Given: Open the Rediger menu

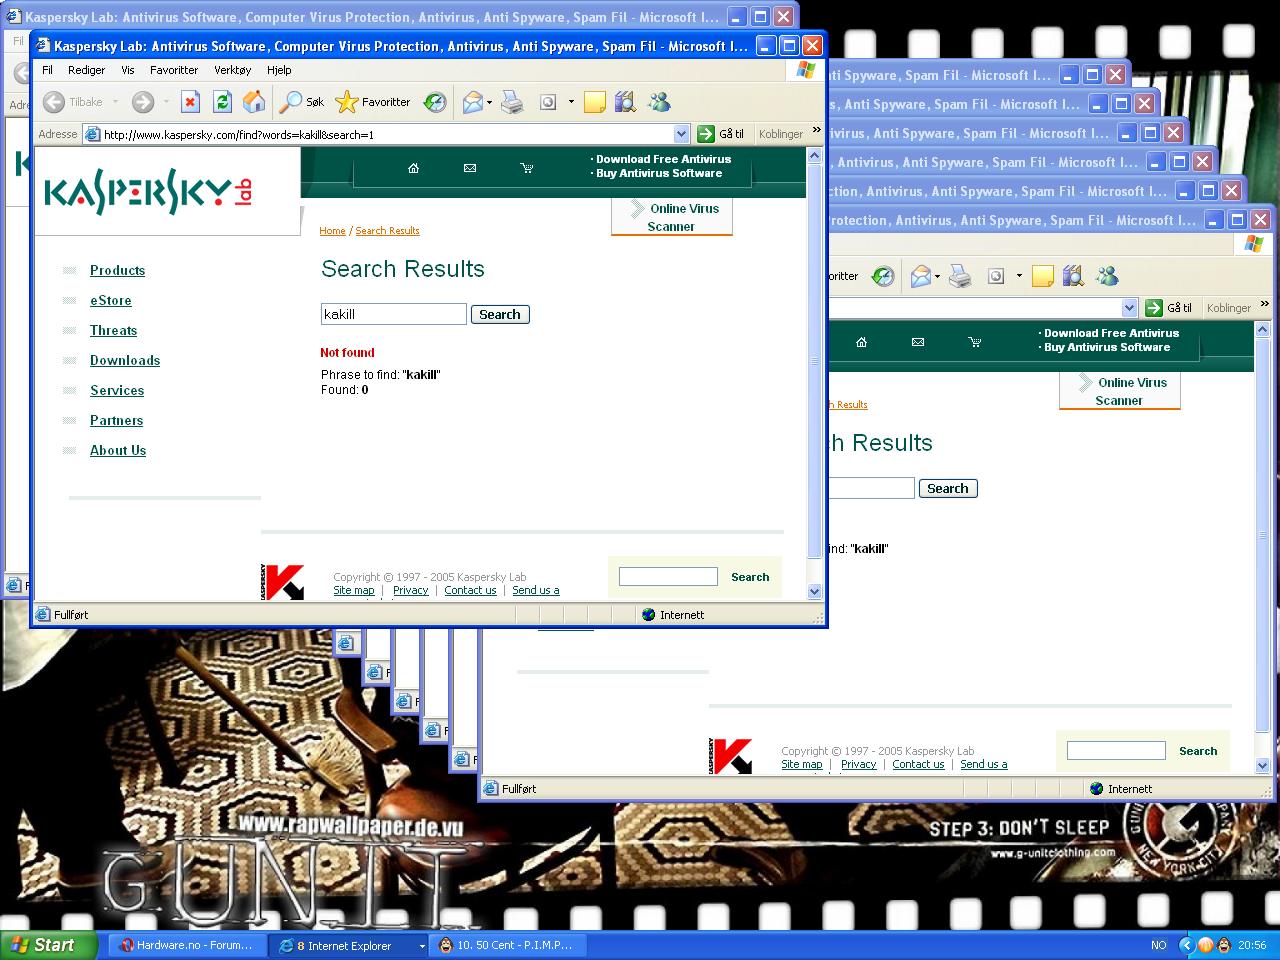Looking at the screenshot, I should (86, 70).
